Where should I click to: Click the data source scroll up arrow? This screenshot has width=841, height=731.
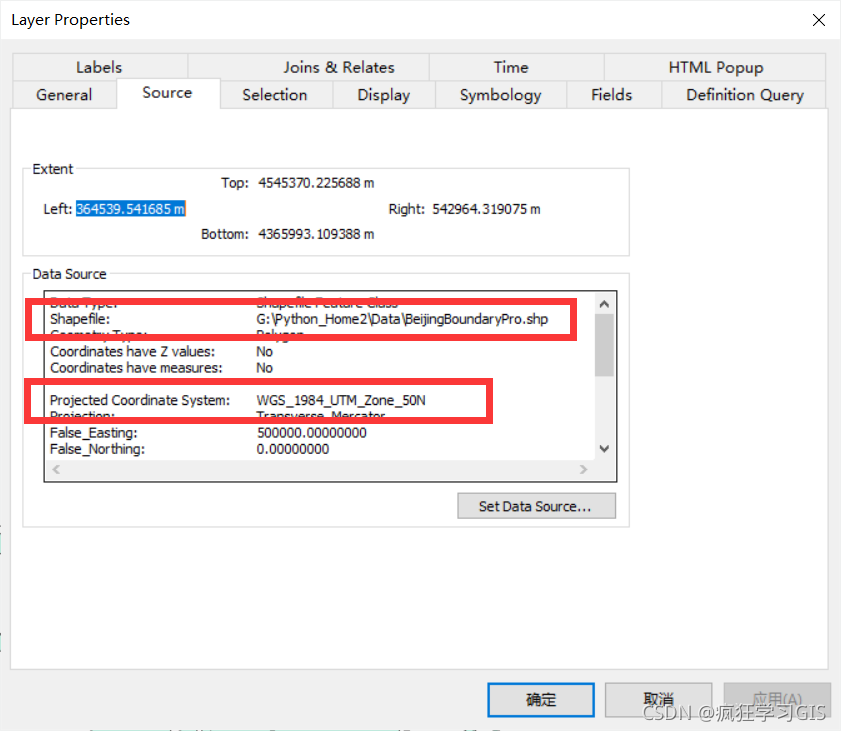click(x=604, y=304)
